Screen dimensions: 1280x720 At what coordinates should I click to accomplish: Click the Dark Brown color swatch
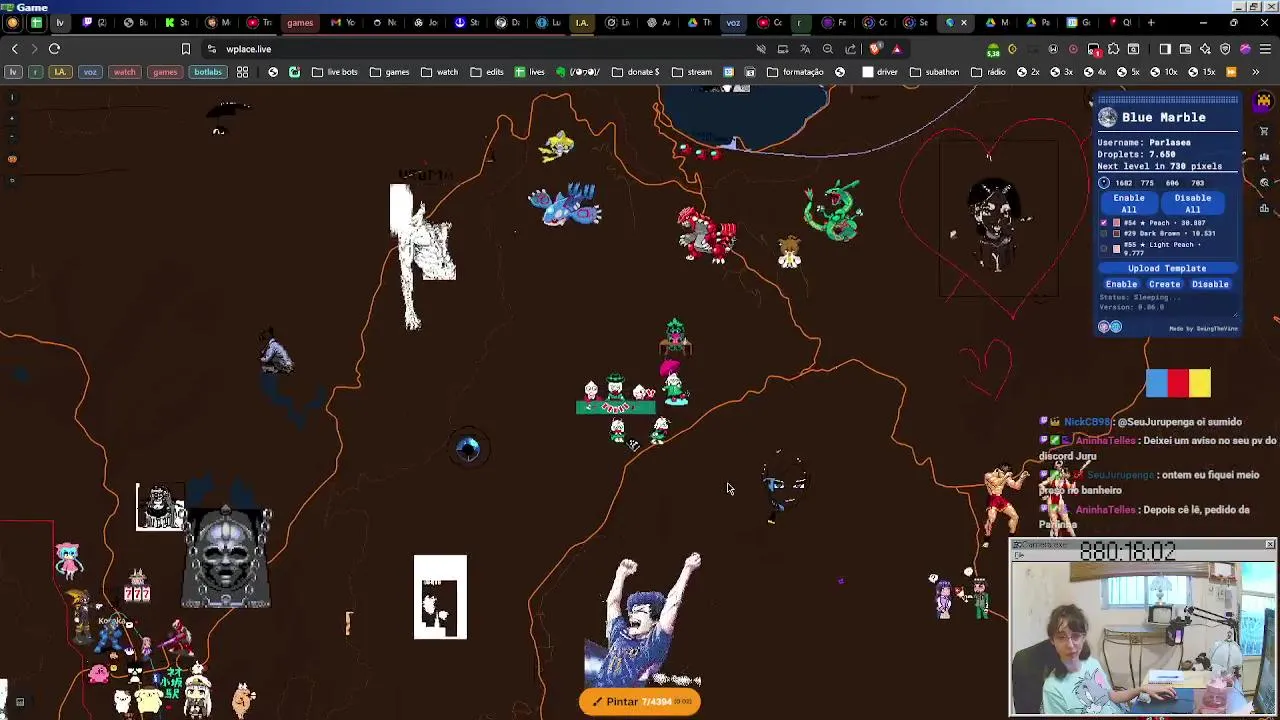coord(1116,233)
